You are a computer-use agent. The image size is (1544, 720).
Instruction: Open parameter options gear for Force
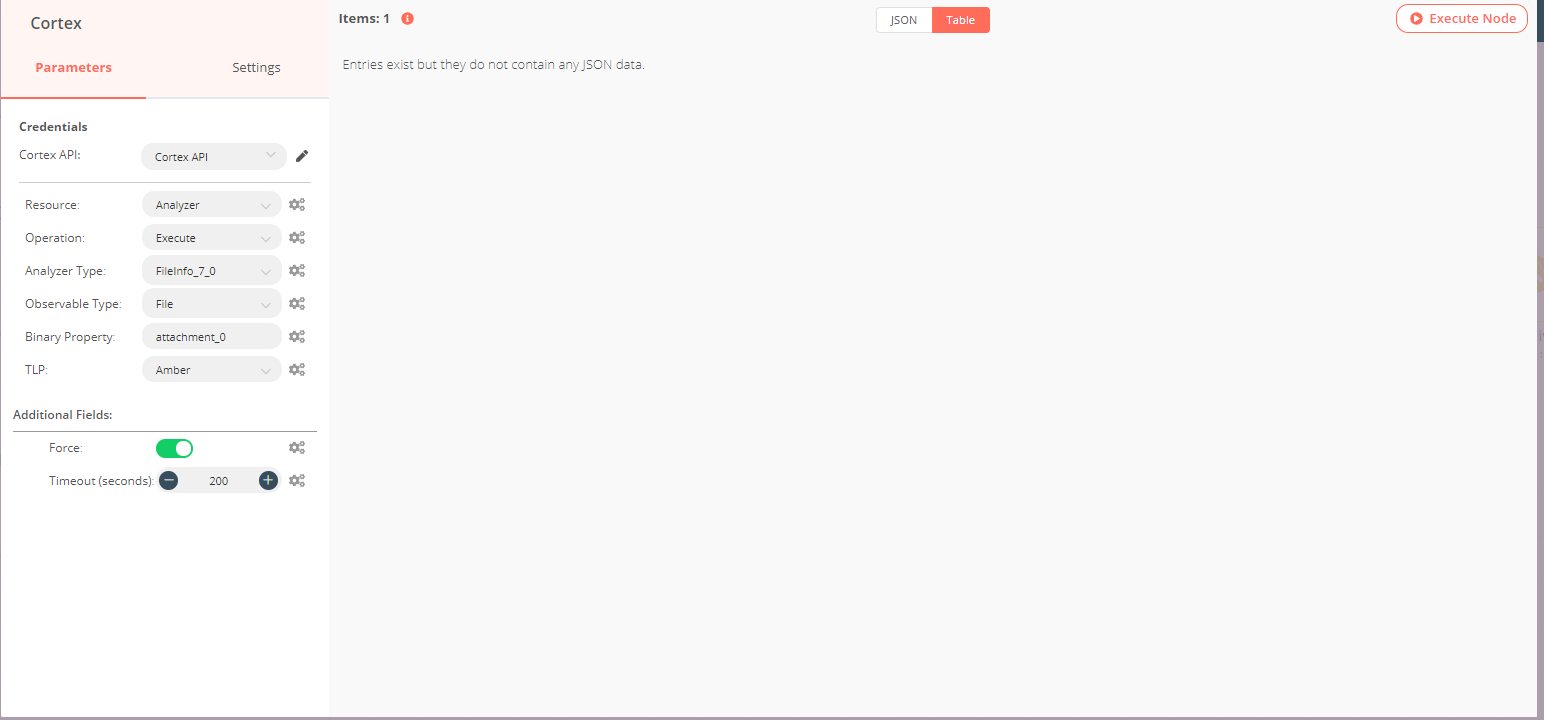(297, 448)
